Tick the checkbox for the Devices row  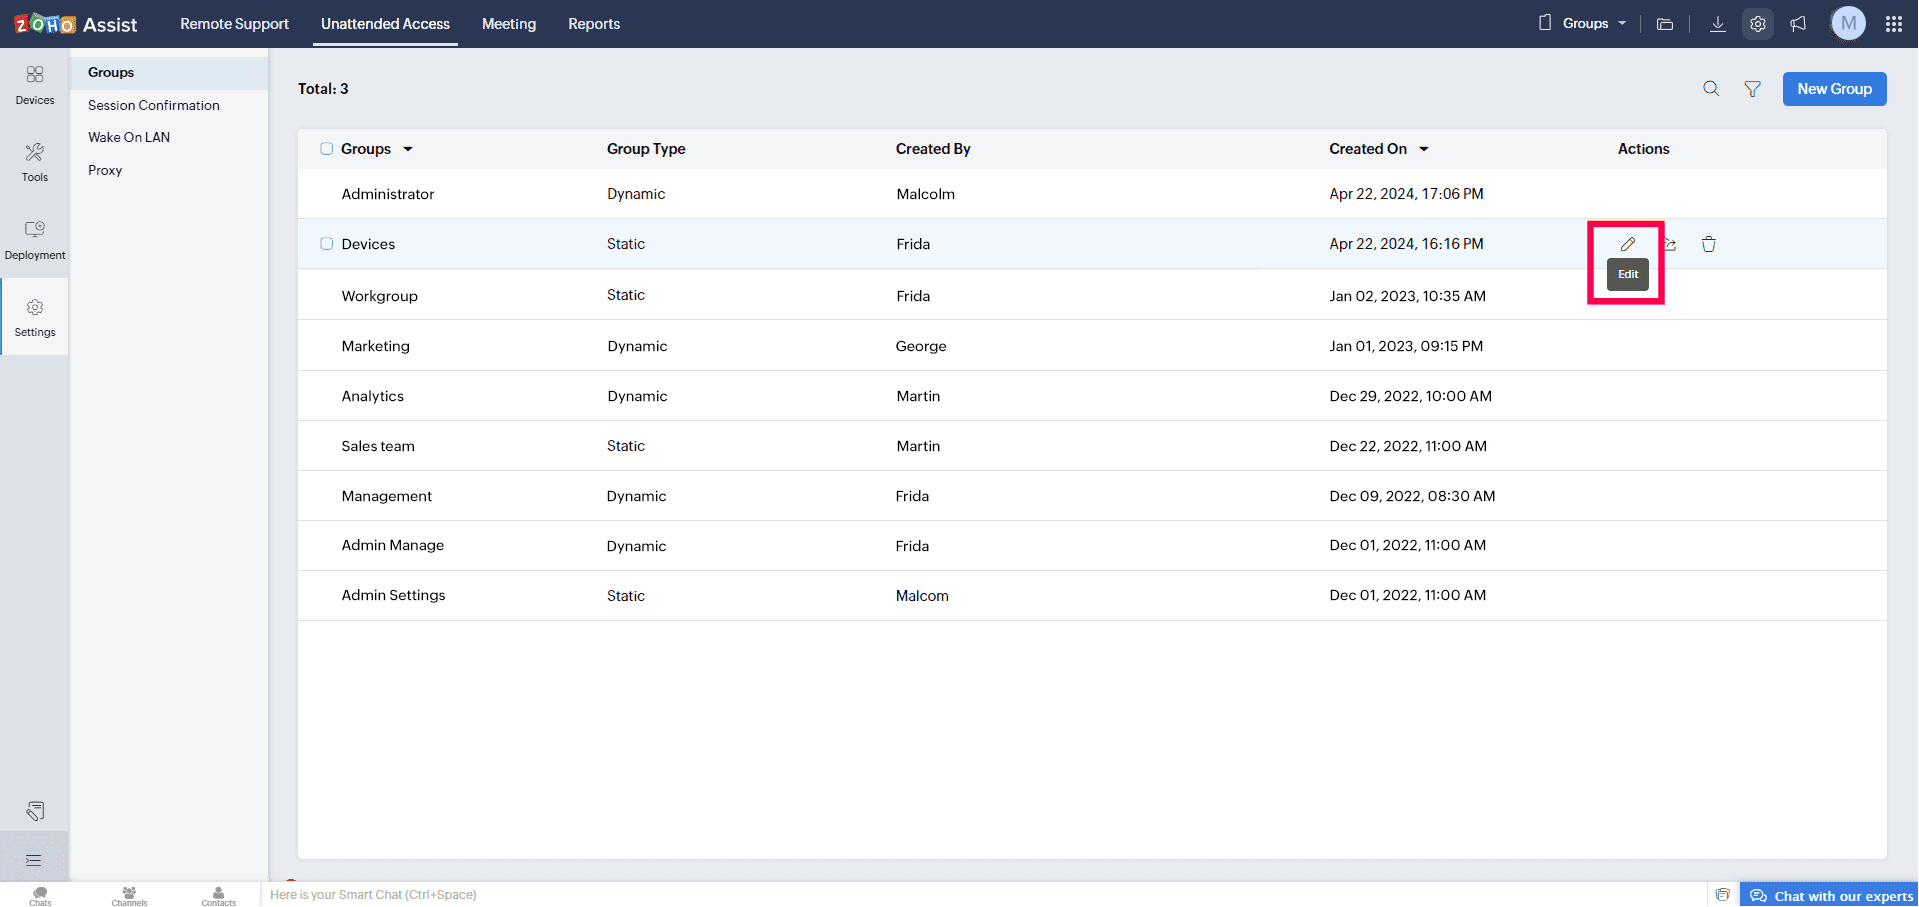[326, 244]
